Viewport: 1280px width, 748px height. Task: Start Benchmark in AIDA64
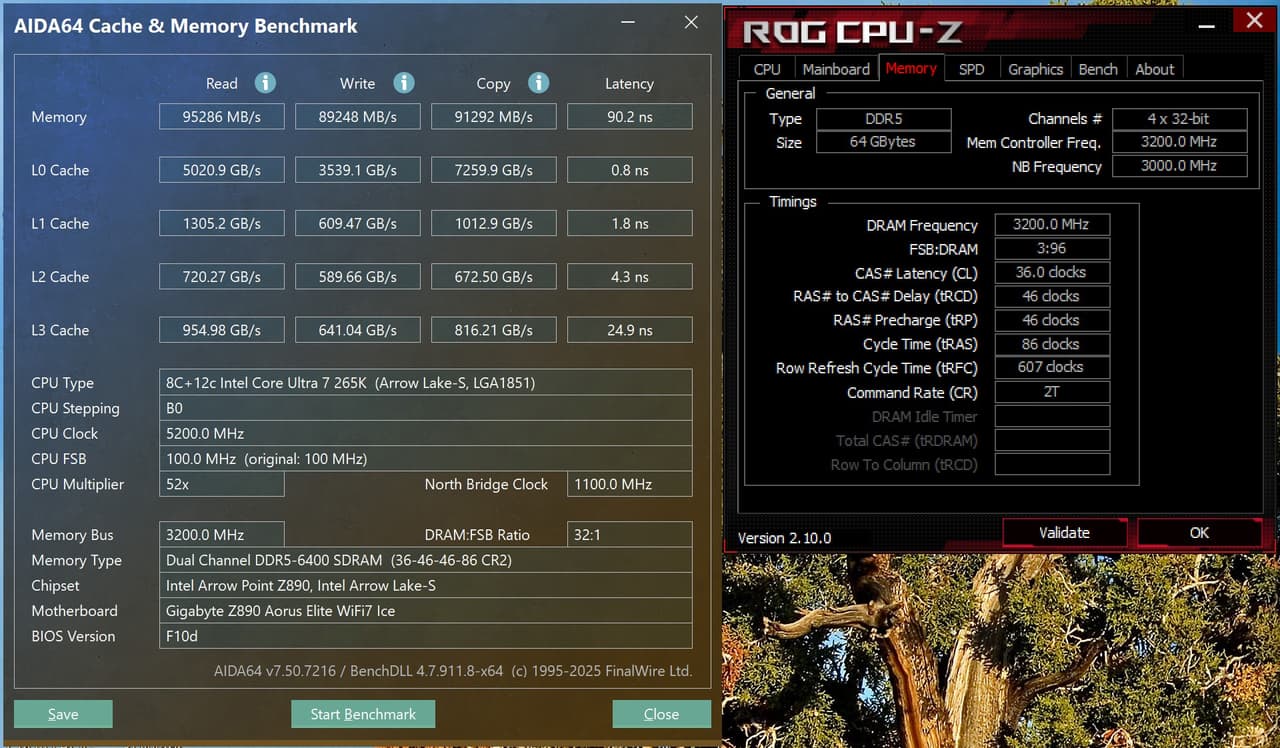click(x=363, y=714)
